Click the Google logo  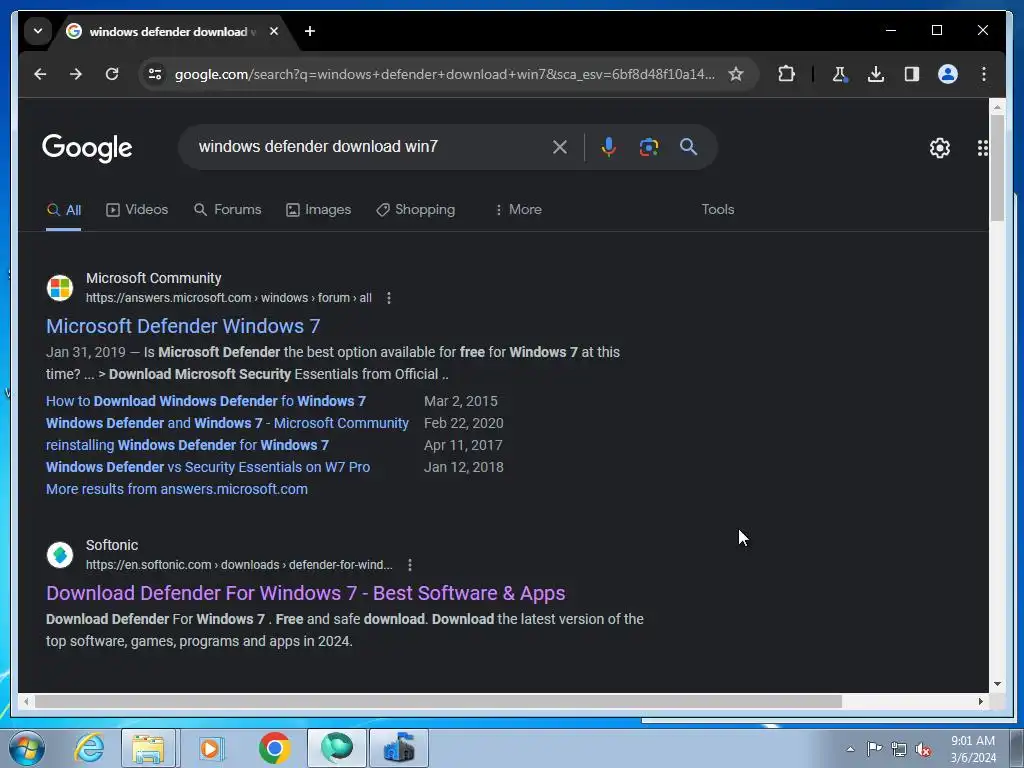(87, 148)
